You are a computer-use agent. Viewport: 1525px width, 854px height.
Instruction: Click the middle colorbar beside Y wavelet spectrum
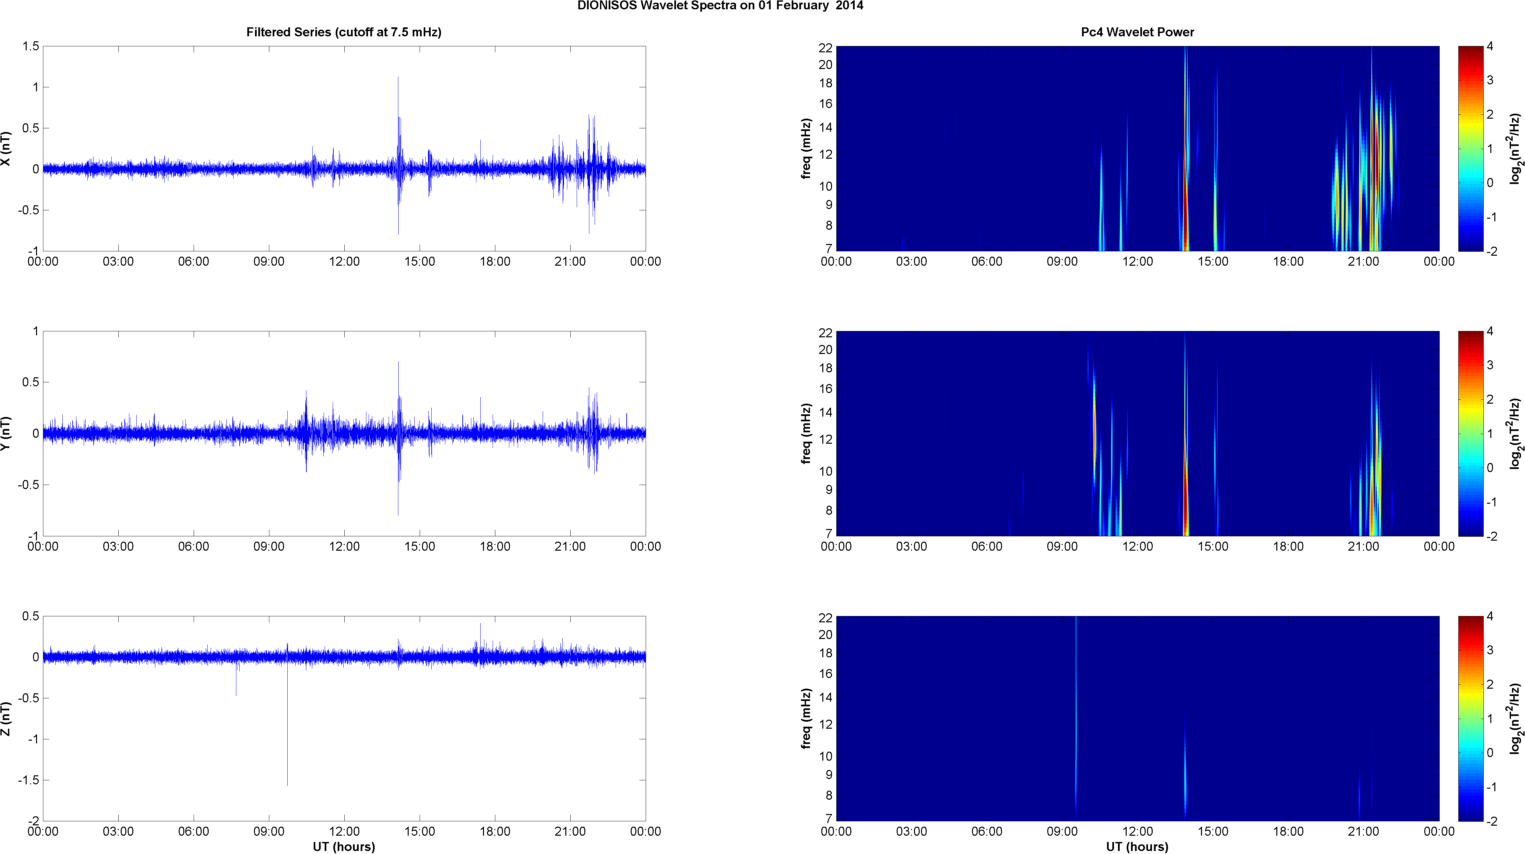[1470, 433]
